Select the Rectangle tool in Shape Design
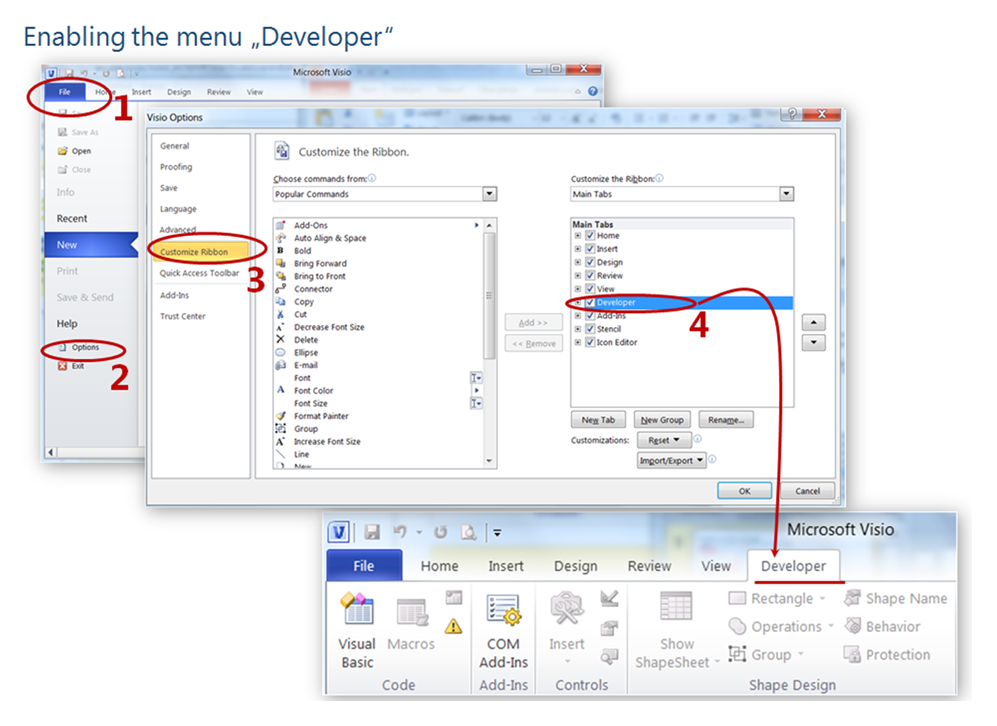The width and height of the screenshot is (997, 726). pos(776,598)
